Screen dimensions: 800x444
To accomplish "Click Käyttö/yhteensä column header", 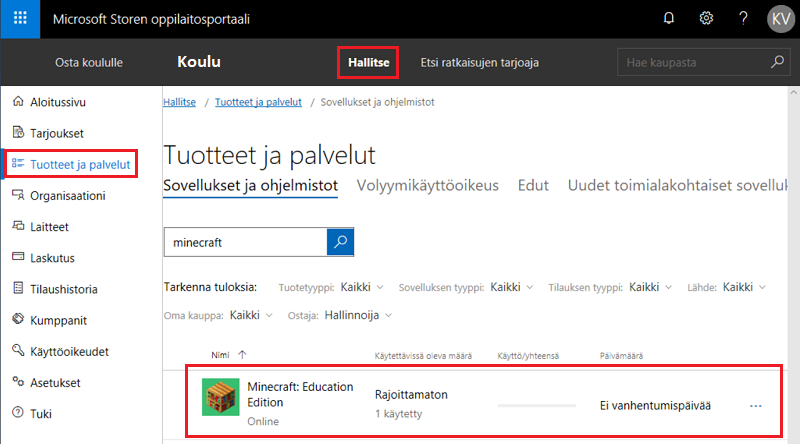I will point(528,356).
